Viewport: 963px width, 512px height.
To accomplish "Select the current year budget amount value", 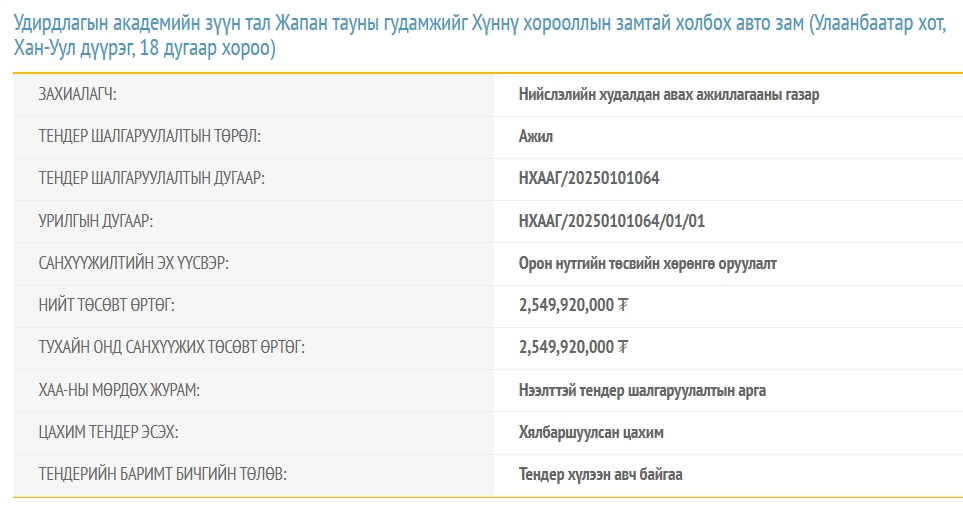I will point(574,348).
